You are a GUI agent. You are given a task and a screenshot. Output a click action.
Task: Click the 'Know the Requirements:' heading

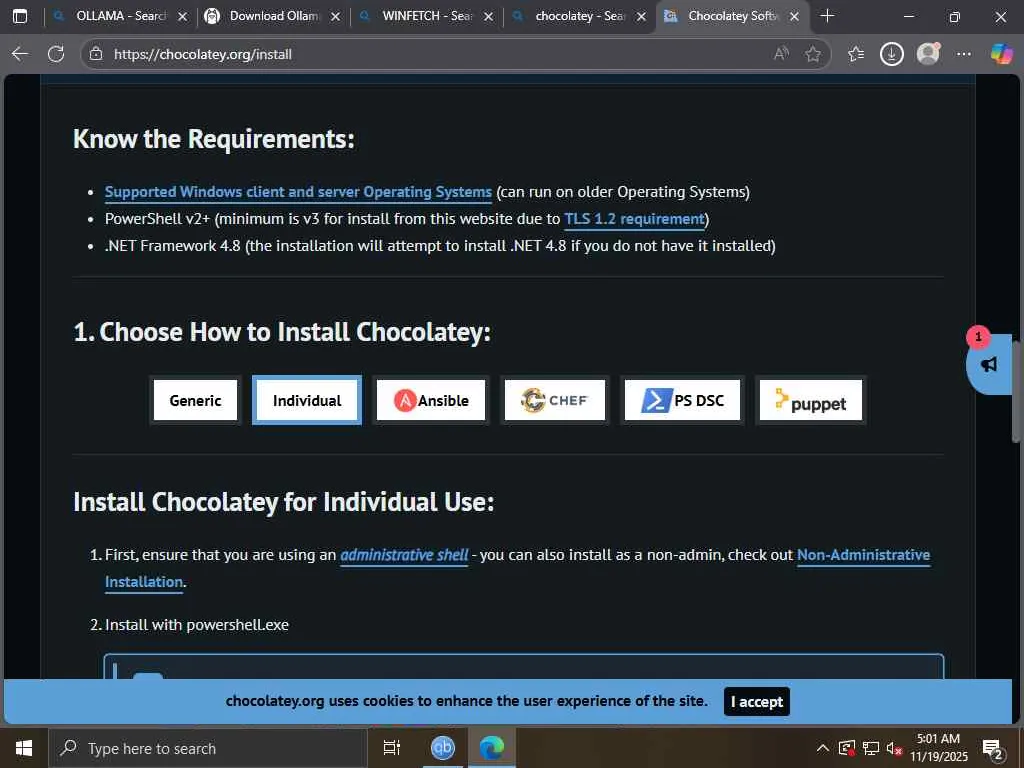coord(214,139)
